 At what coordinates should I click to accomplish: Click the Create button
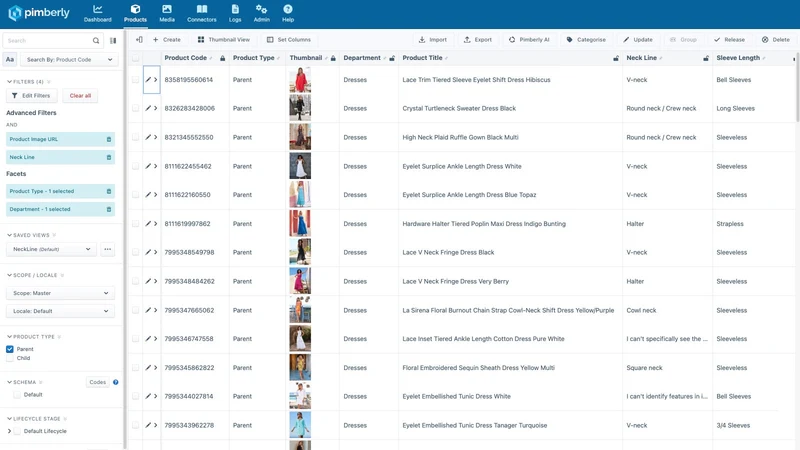(x=167, y=39)
